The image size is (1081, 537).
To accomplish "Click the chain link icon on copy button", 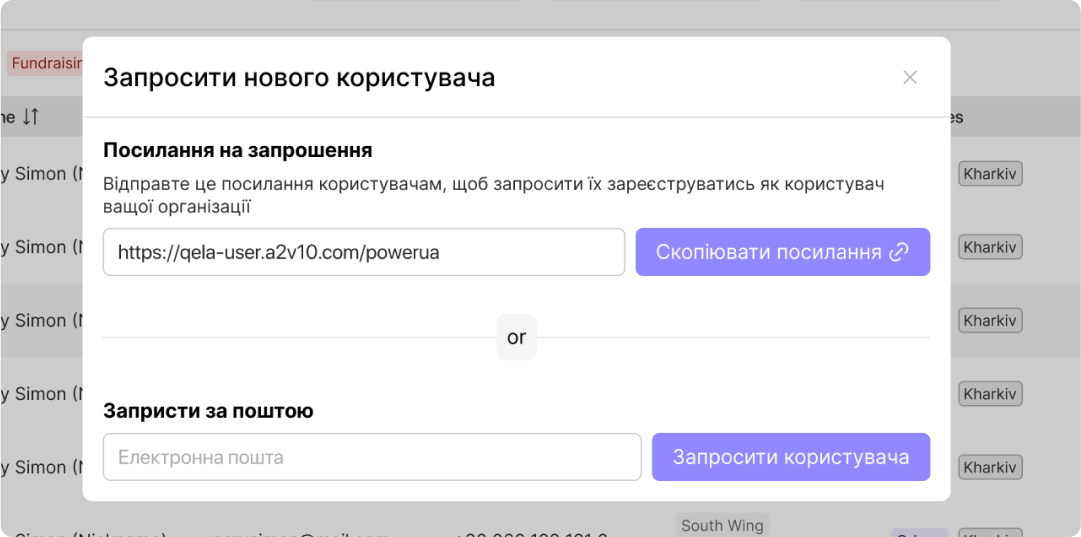I will (899, 253).
